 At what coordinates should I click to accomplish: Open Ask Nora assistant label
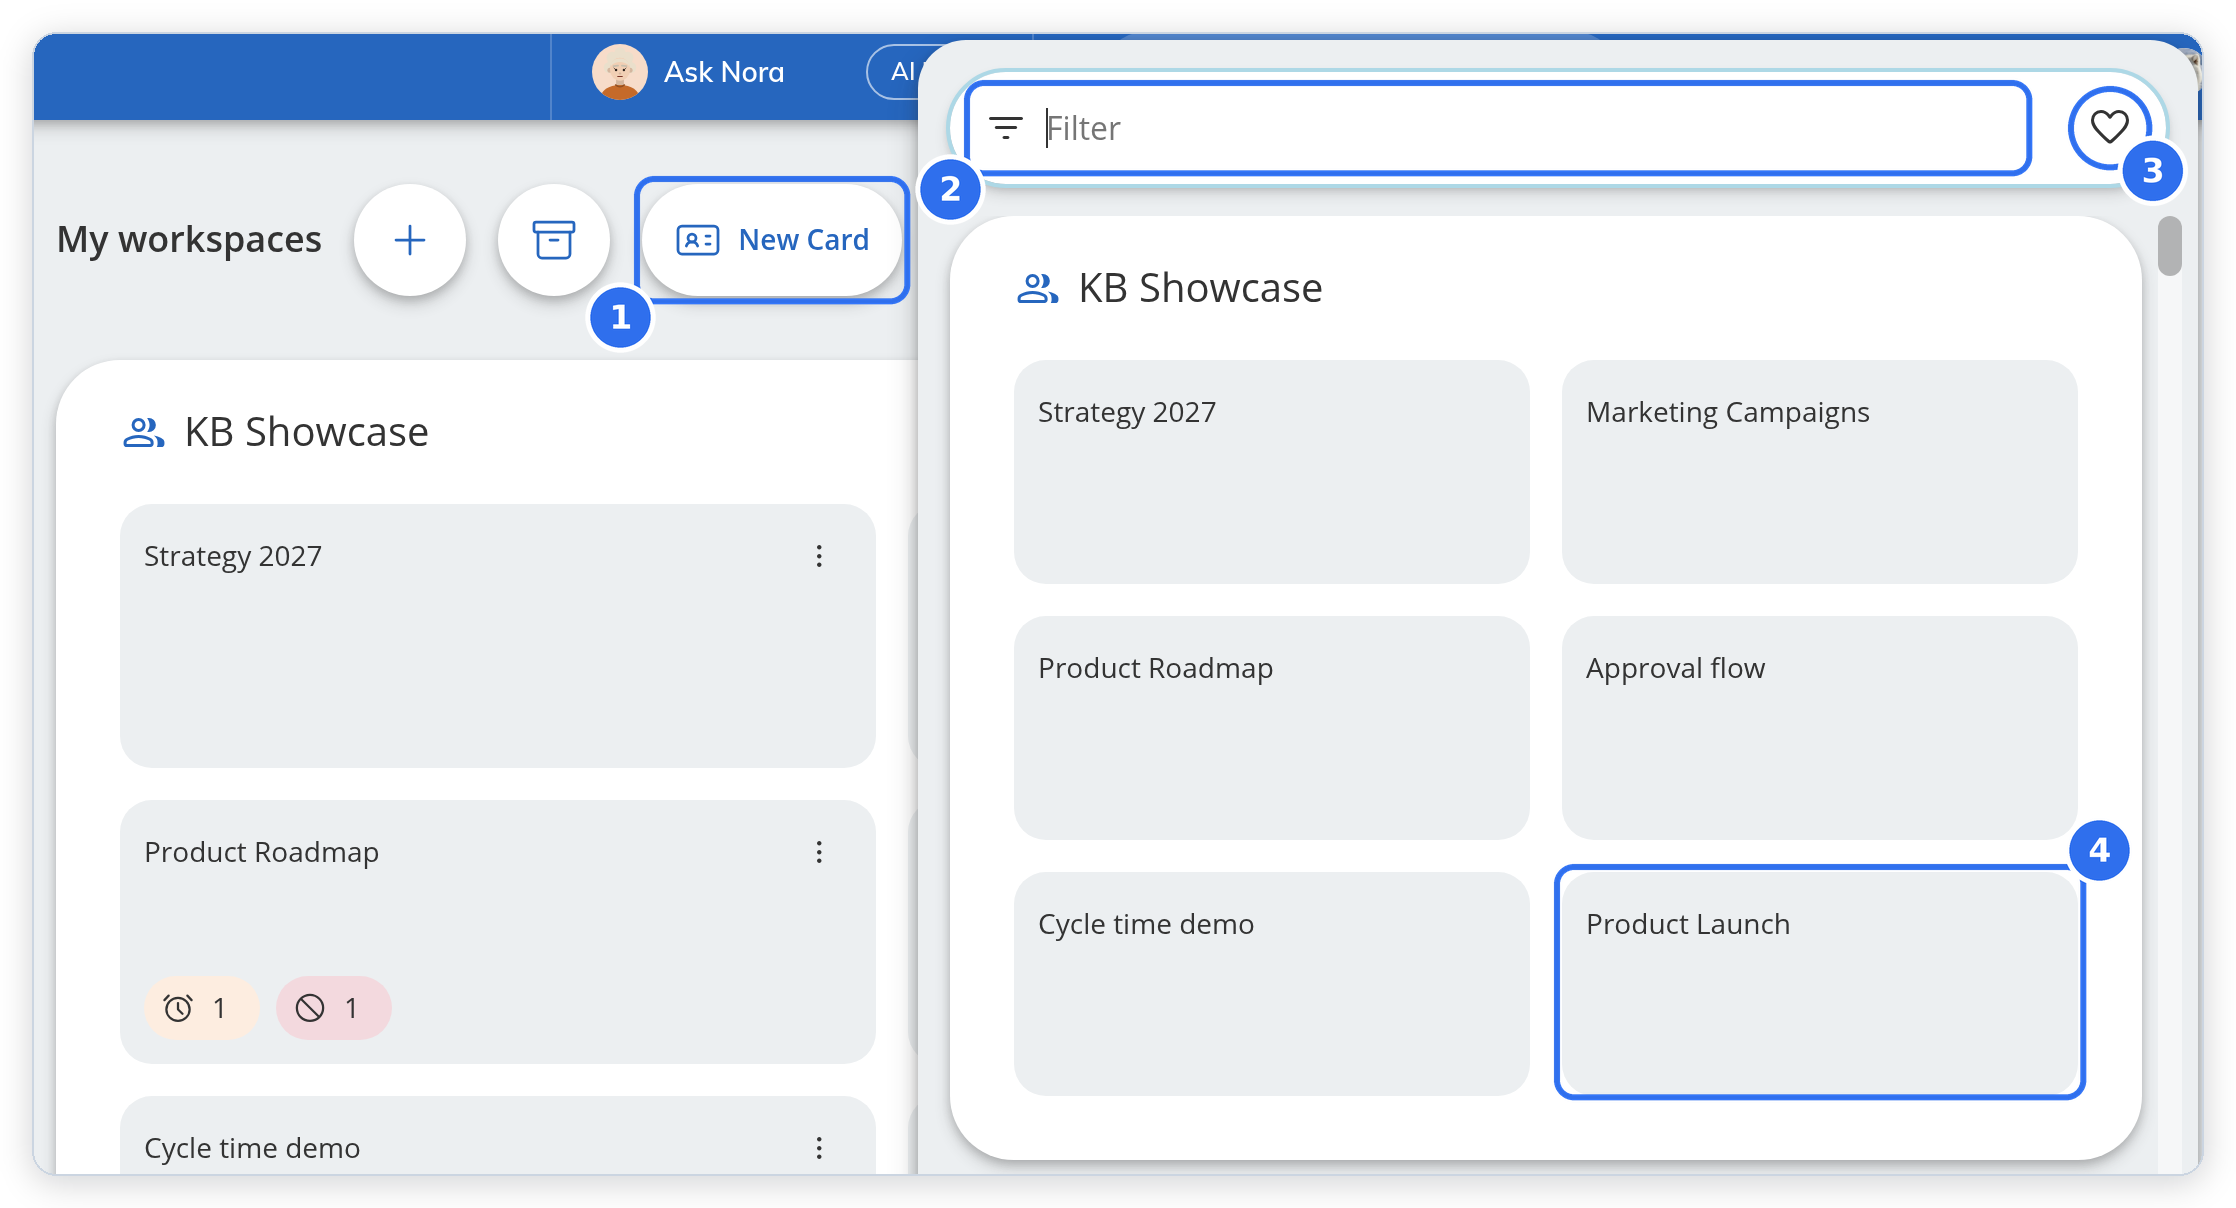coord(724,72)
